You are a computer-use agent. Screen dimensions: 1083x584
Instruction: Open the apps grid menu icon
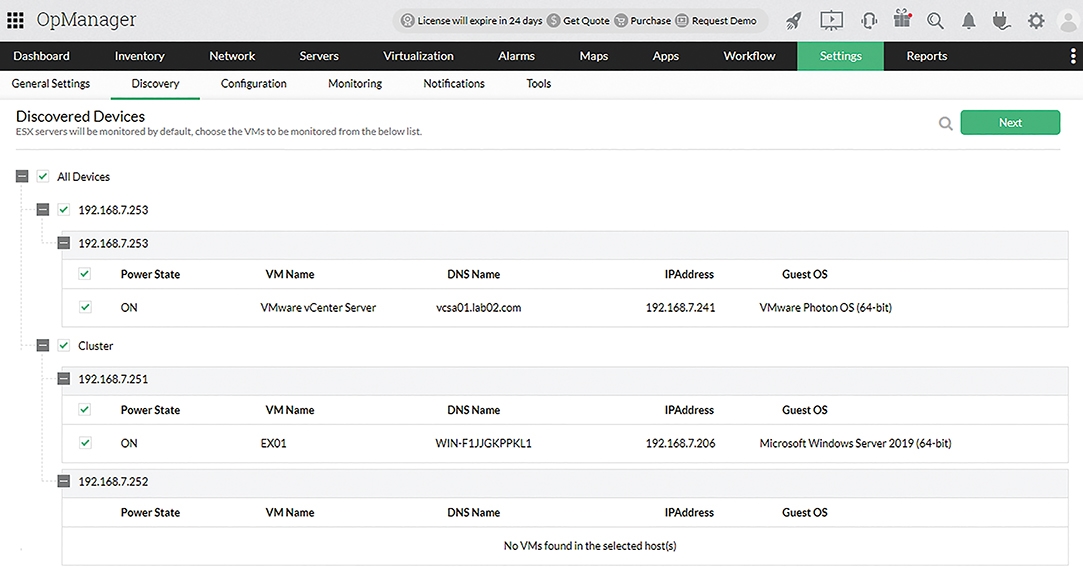tap(15, 20)
